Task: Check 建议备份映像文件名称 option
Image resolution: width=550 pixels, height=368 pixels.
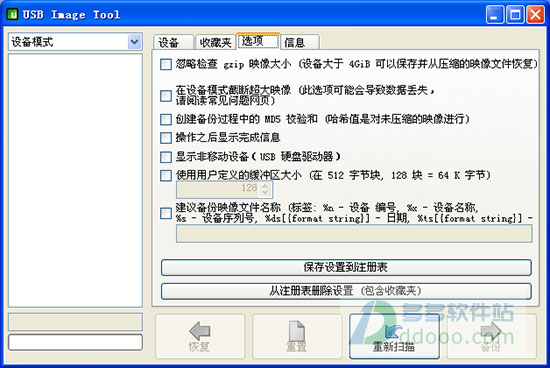Action: coord(166,213)
